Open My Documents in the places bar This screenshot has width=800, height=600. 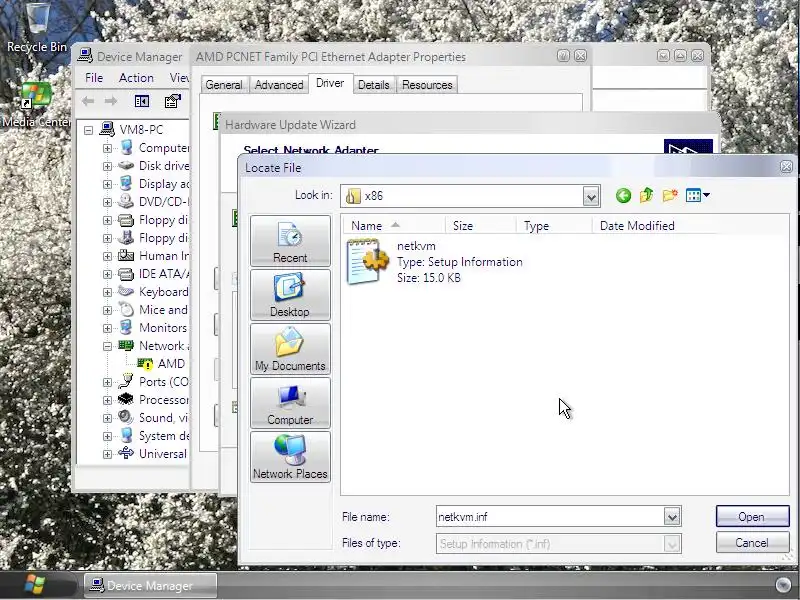pyautogui.click(x=290, y=349)
